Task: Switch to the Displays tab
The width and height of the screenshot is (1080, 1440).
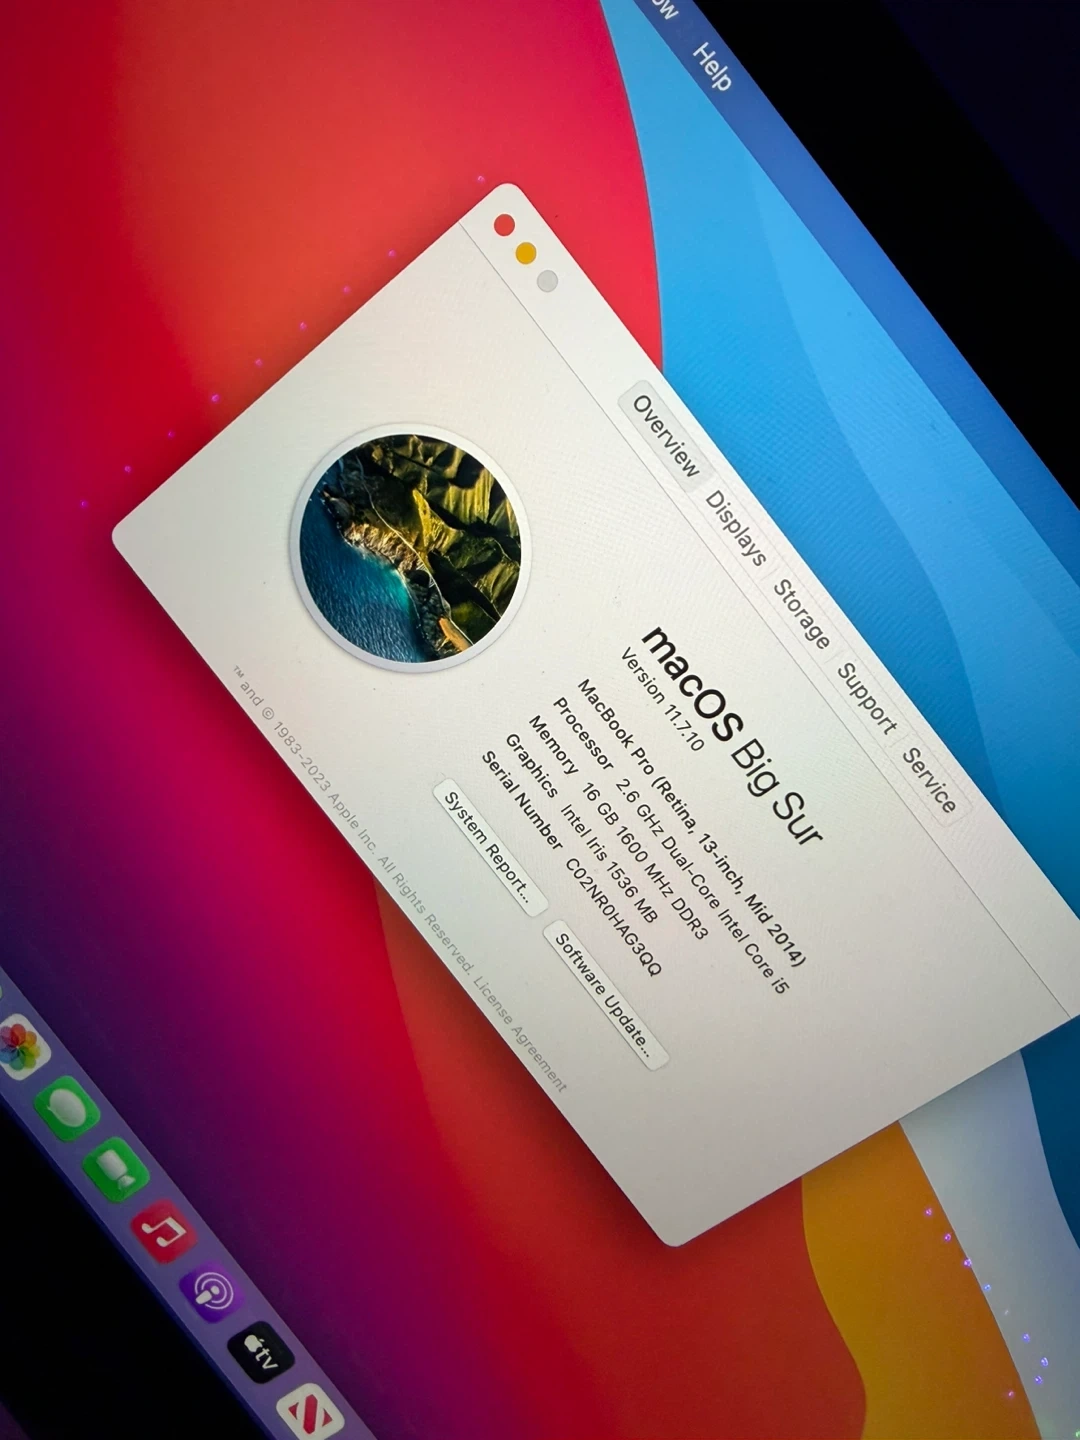Action: click(x=736, y=527)
